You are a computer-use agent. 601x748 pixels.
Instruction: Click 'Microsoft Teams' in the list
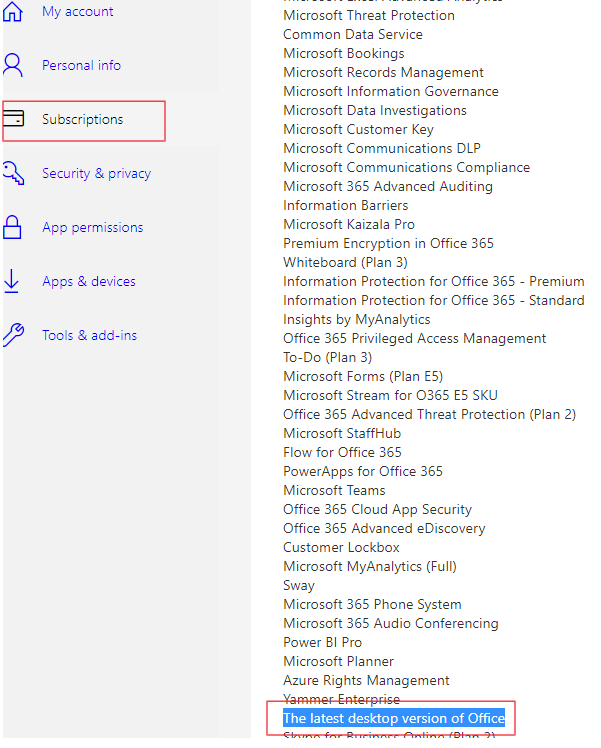(334, 491)
